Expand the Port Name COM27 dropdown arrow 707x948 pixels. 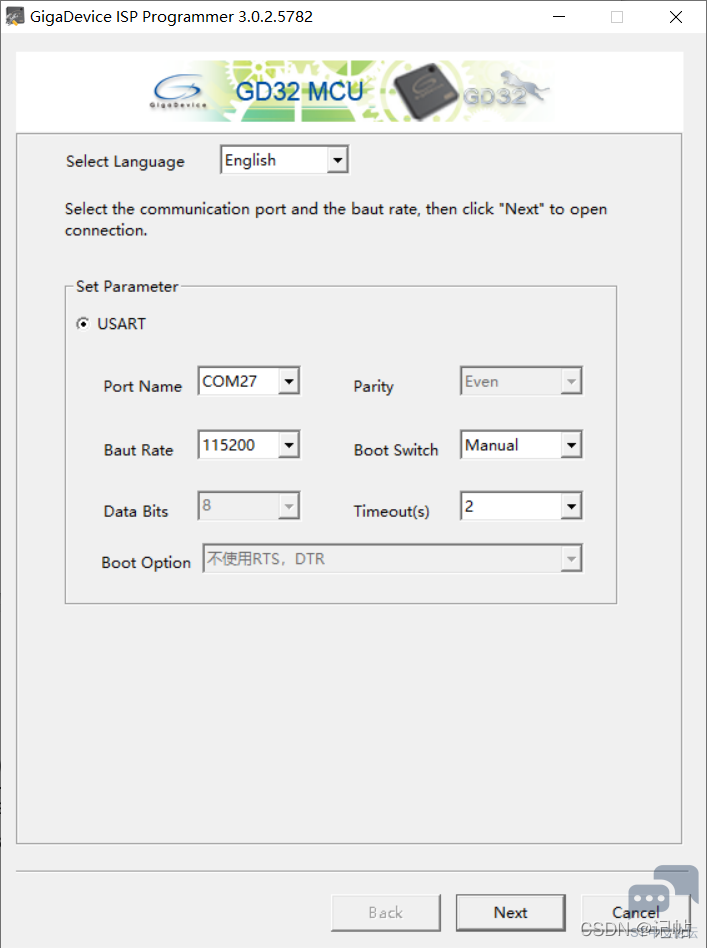coord(289,381)
